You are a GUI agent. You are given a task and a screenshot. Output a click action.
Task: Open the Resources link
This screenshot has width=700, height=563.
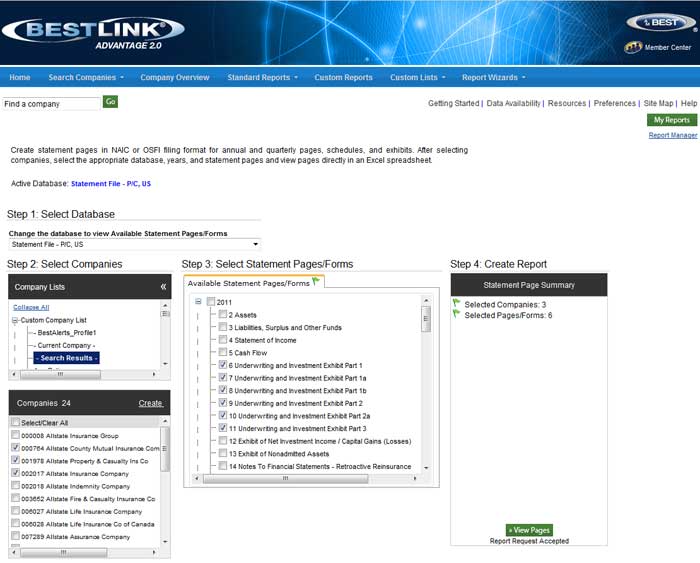567,103
